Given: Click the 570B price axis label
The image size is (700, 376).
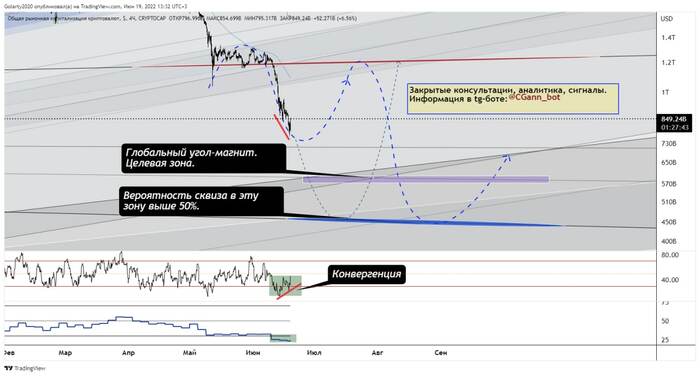Looking at the screenshot, I should pyautogui.click(x=669, y=184).
